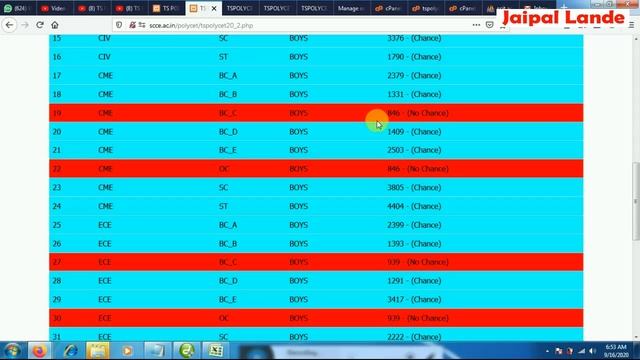
Task: Open the network status tray icon
Action: (582, 351)
